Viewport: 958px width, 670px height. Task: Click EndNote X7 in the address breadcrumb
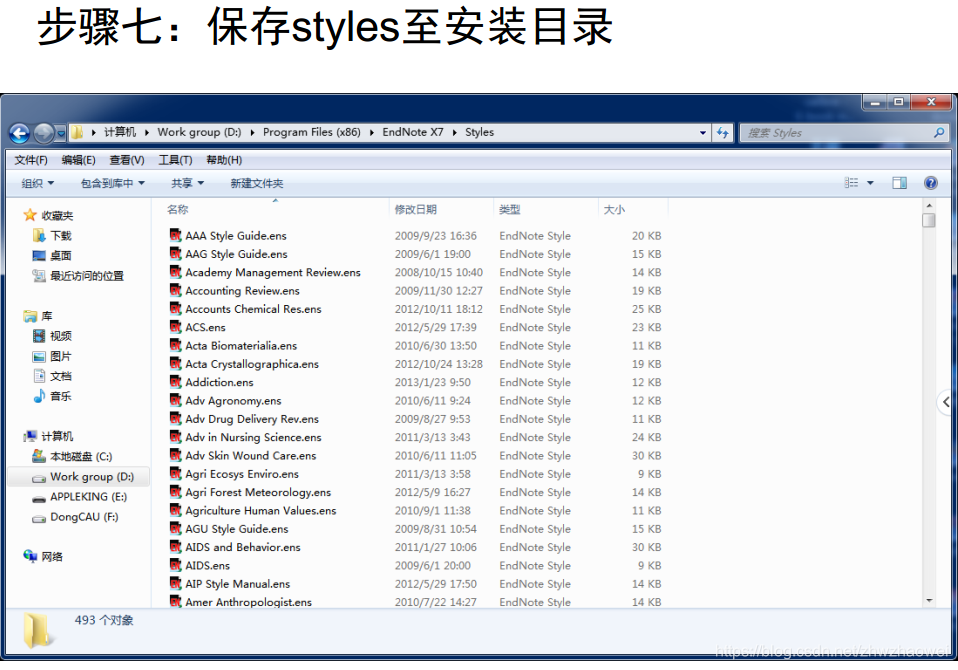[413, 133]
